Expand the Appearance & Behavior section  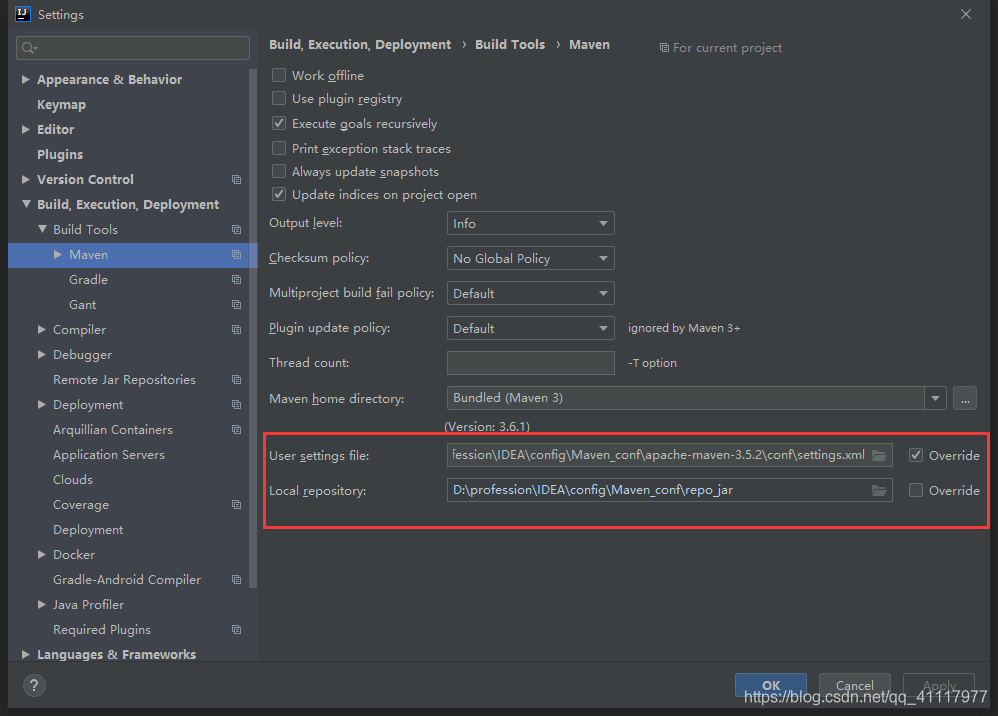pos(25,80)
